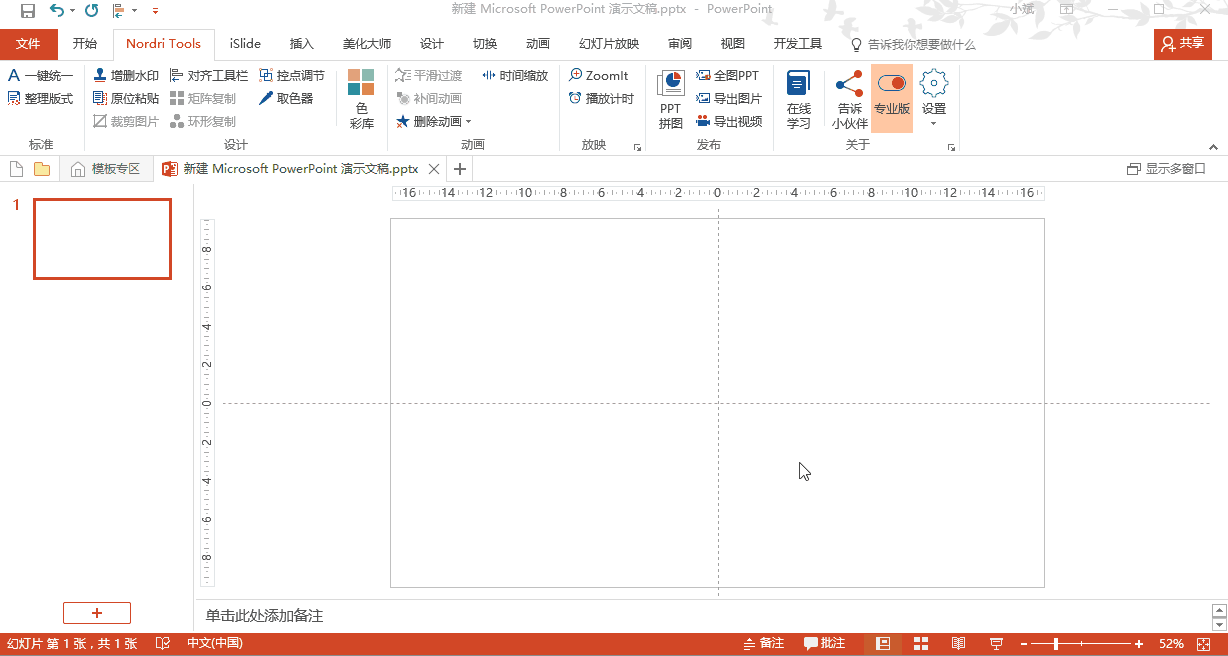1228x656 pixels.
Task: Click the add new slide plus button
Action: tap(97, 613)
